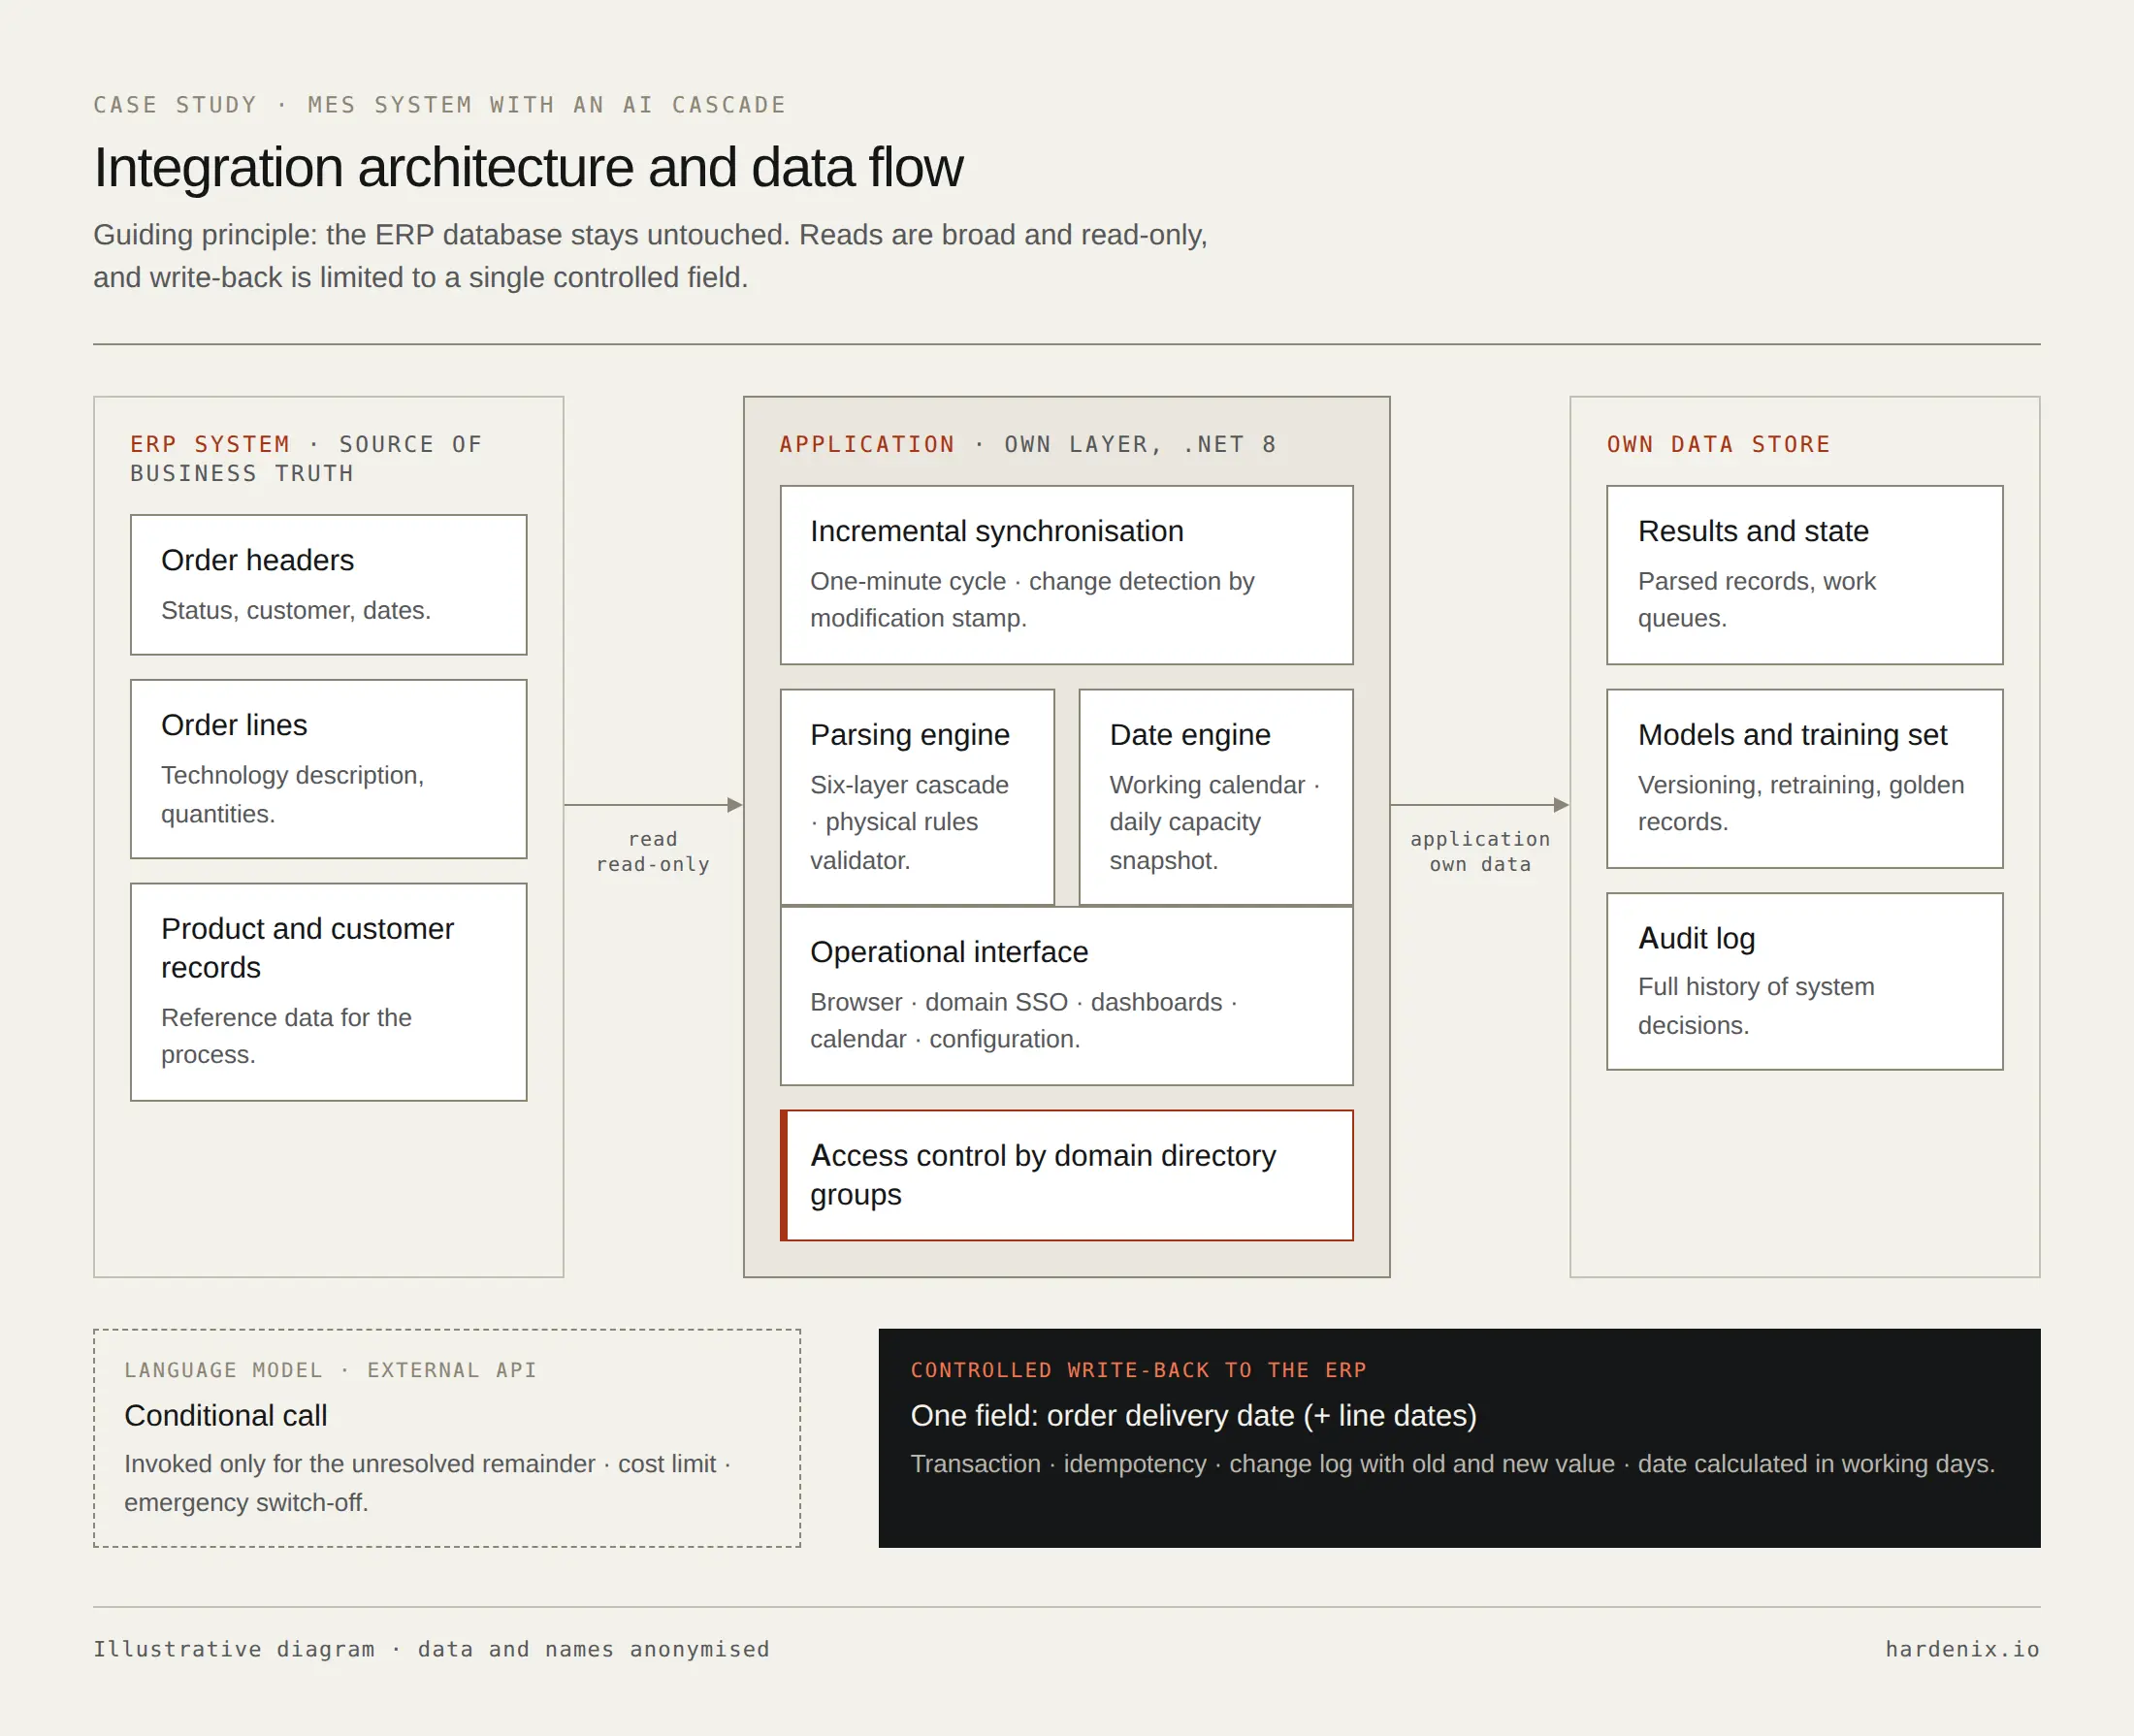The height and width of the screenshot is (1736, 2134).
Task: Click the 'ERP SYSTEM · SOURCE OF BUSINESS TRUTH' label
Action: (x=306, y=459)
